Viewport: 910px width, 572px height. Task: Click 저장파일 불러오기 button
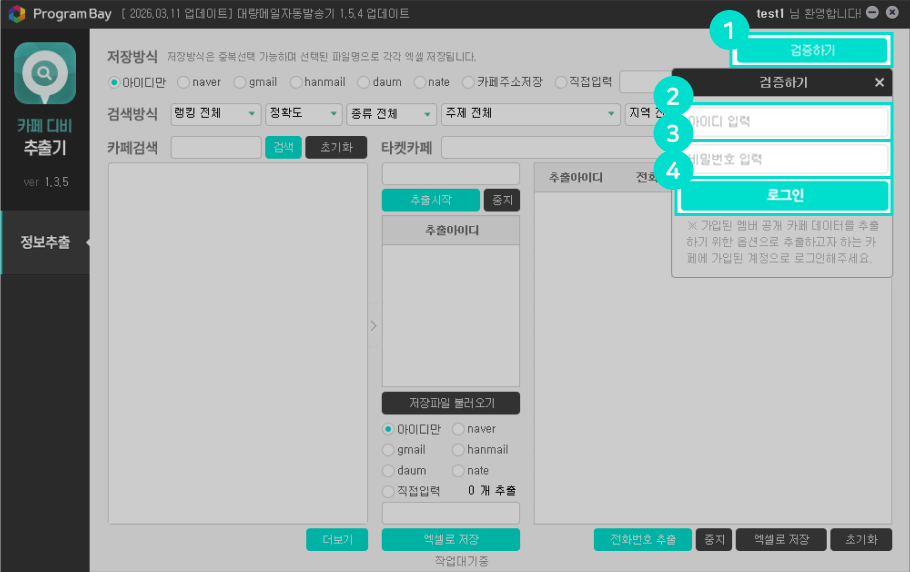[450, 403]
